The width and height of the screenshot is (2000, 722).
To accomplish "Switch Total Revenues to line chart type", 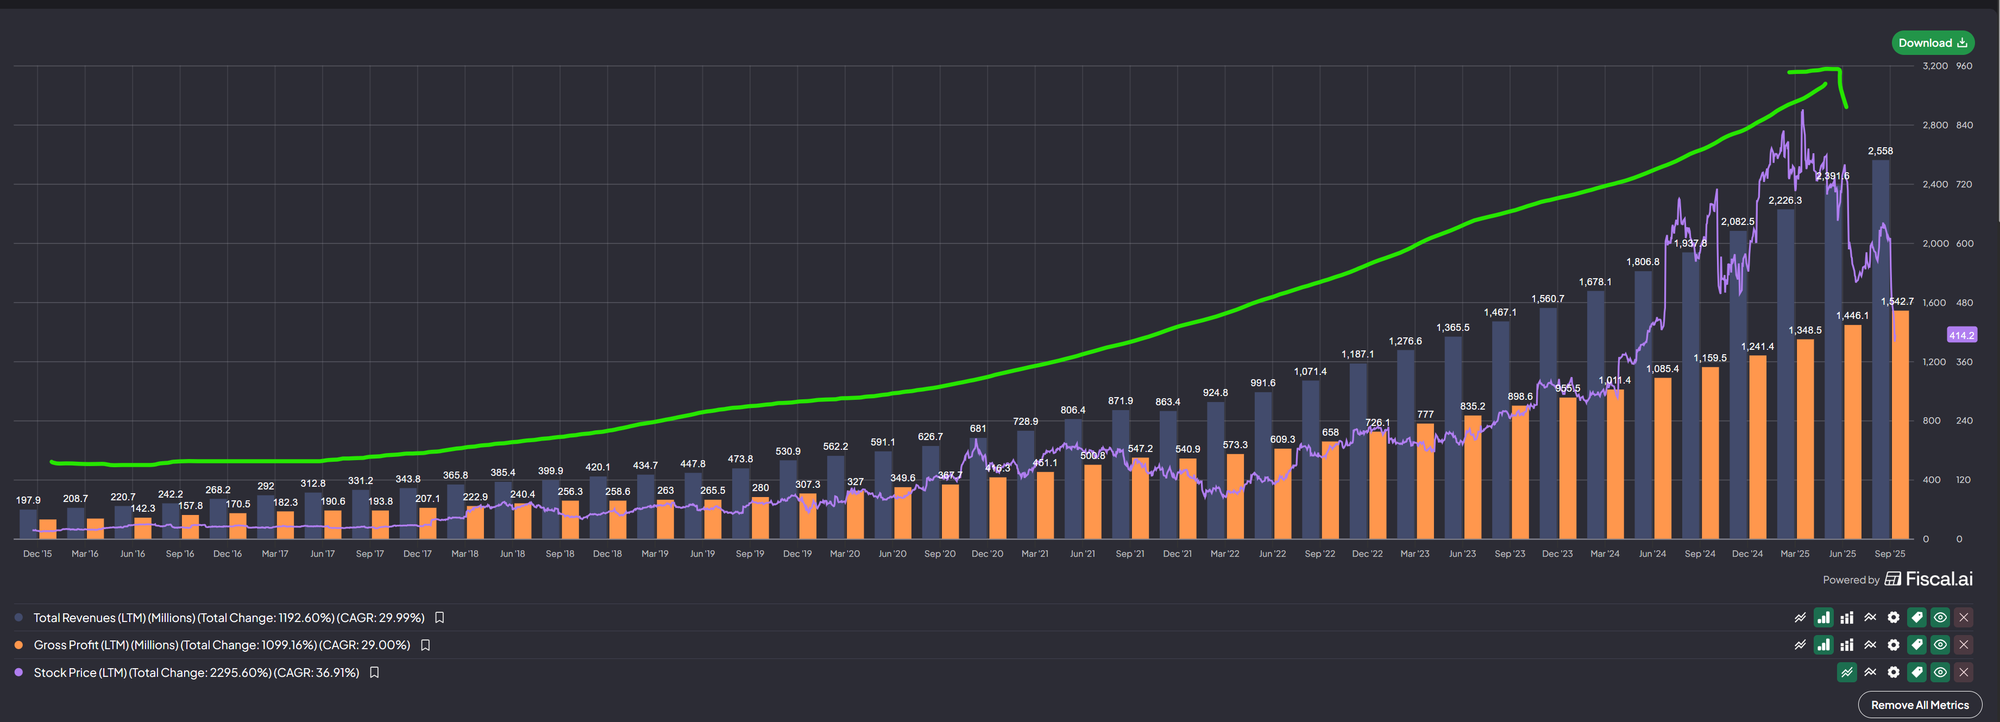I will tap(1800, 618).
